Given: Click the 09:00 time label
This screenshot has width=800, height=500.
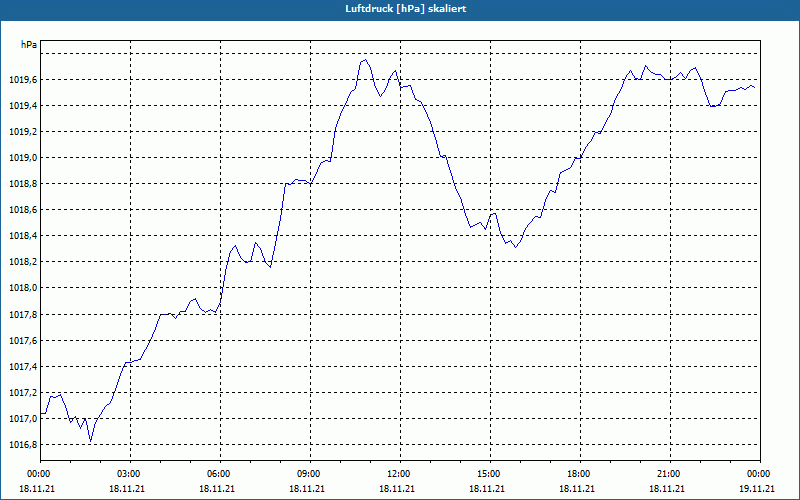Looking at the screenshot, I should tap(310, 473).
